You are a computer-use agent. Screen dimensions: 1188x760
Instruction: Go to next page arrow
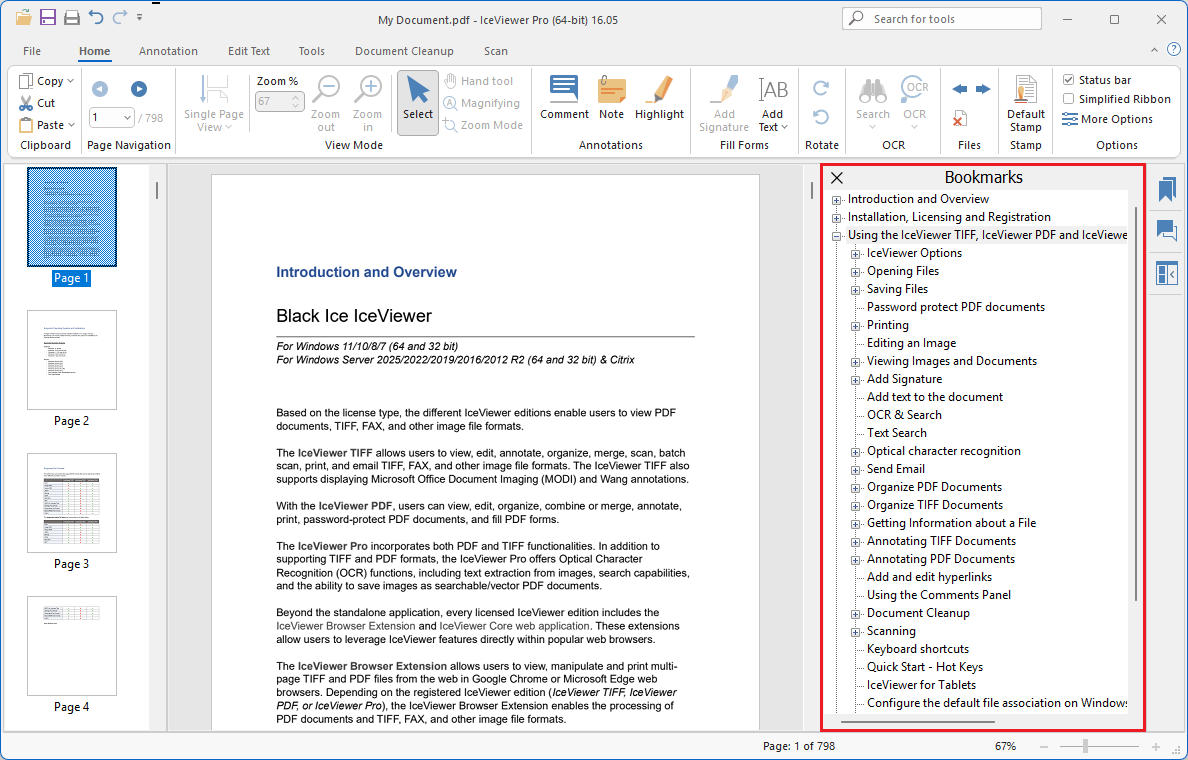point(139,89)
